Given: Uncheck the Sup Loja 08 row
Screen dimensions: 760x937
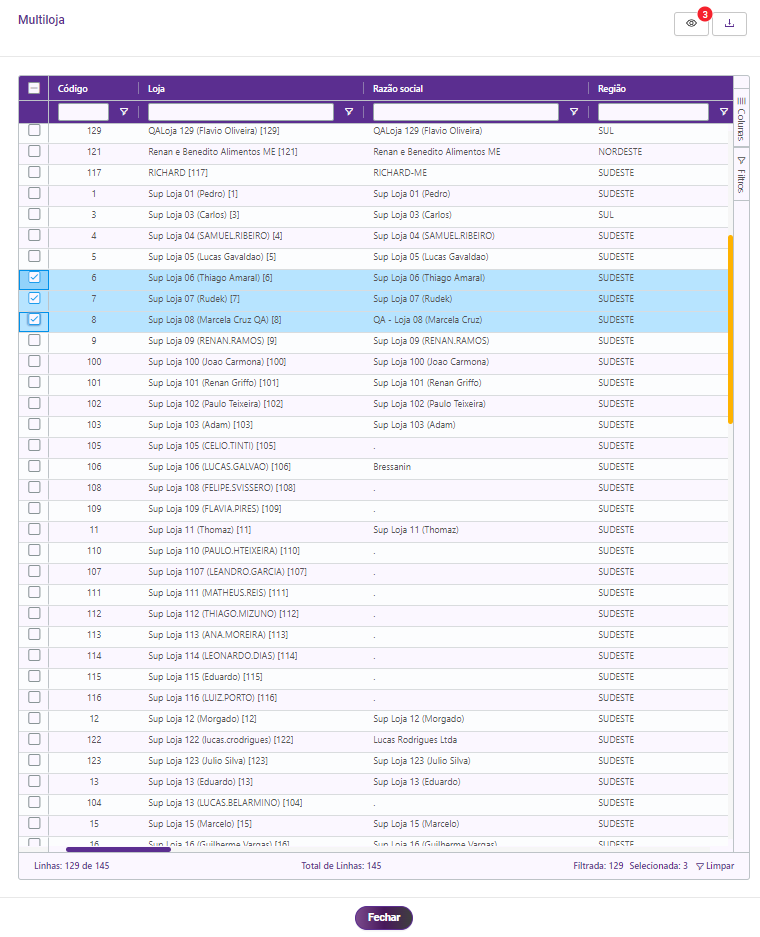Looking at the screenshot, I should [x=34, y=319].
